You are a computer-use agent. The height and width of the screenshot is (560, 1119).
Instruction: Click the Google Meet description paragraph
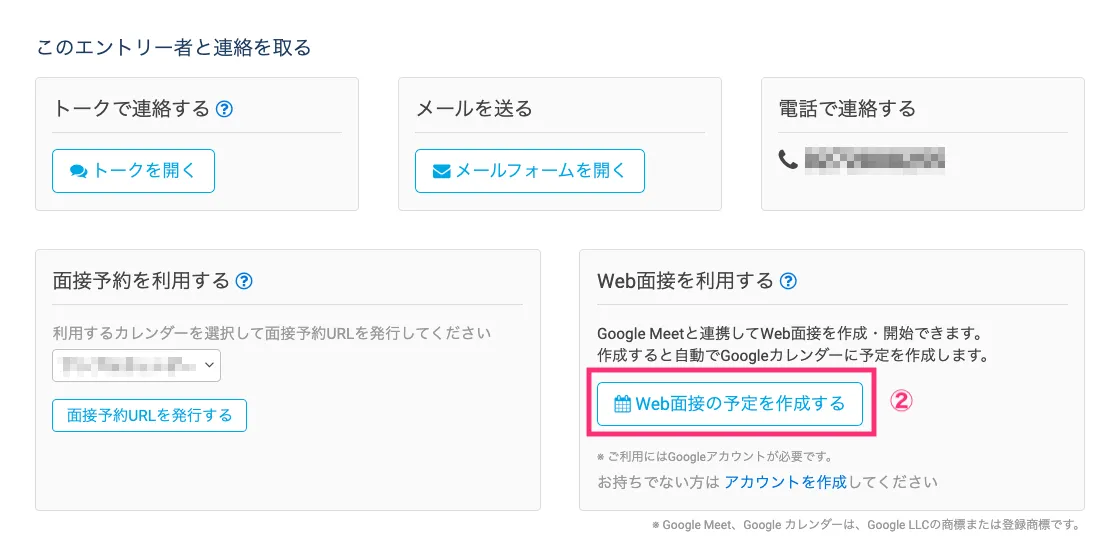tap(785, 344)
